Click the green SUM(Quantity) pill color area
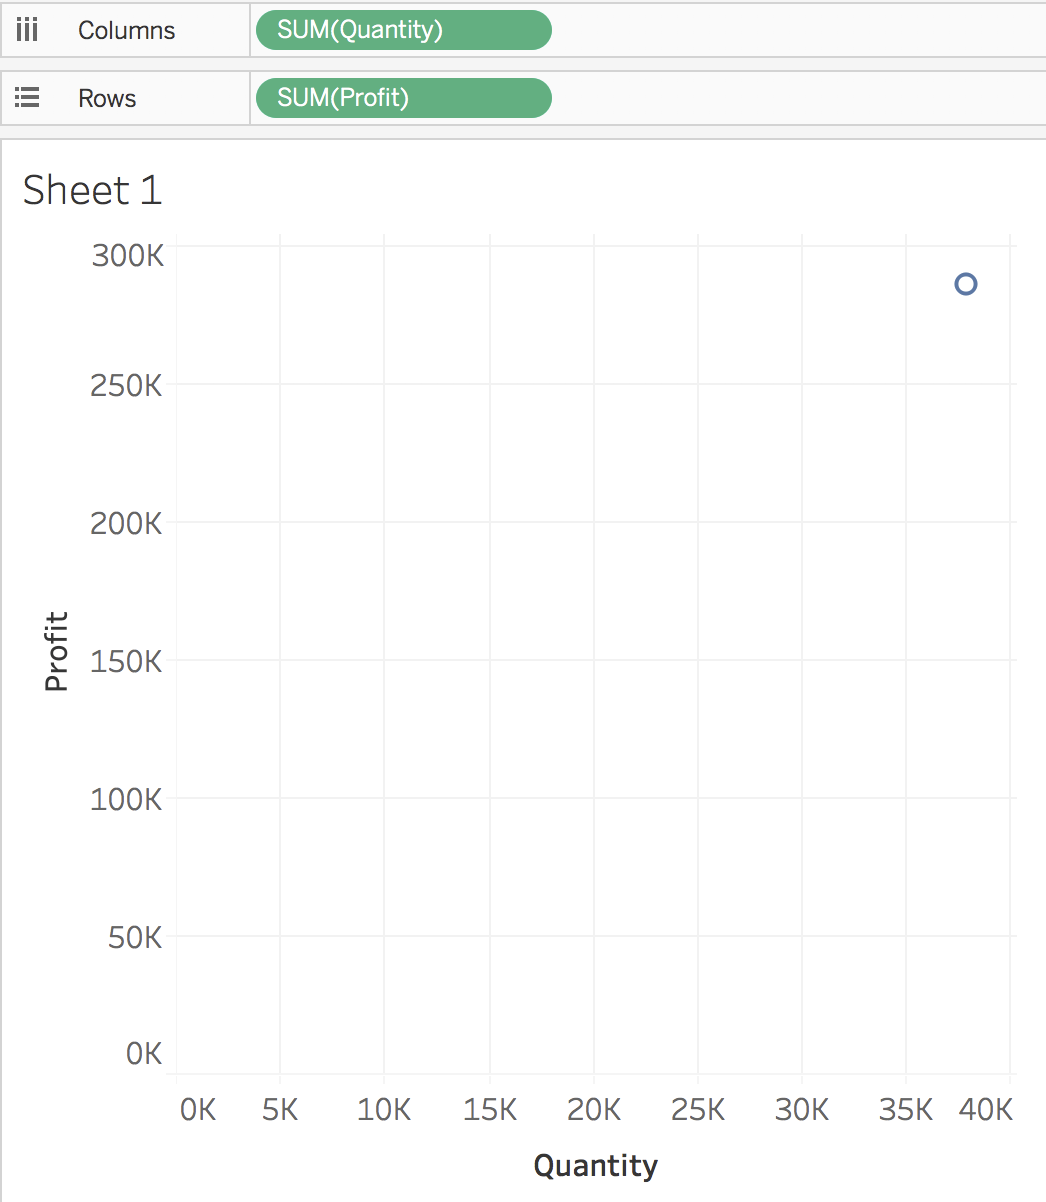Image resolution: width=1046 pixels, height=1202 pixels. 403,30
